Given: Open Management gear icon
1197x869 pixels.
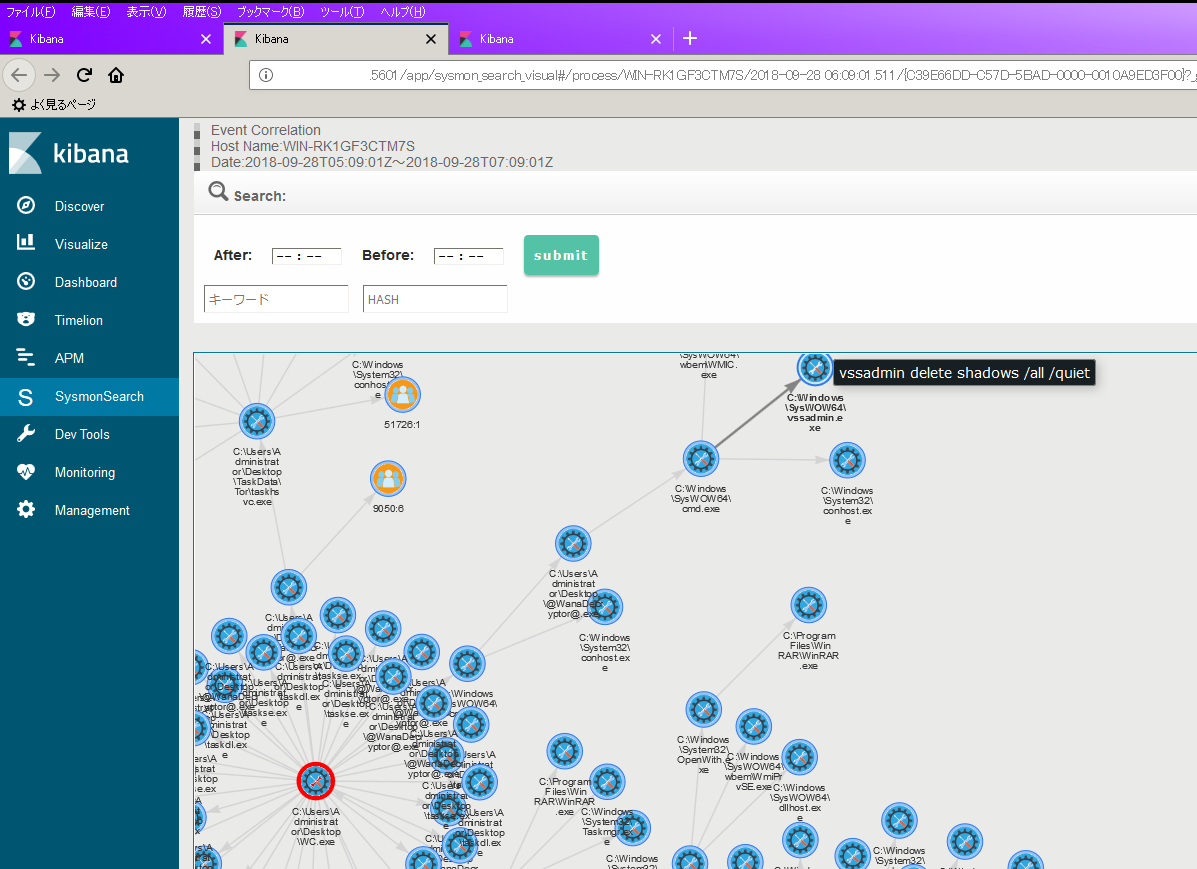Looking at the screenshot, I should click(x=26, y=510).
